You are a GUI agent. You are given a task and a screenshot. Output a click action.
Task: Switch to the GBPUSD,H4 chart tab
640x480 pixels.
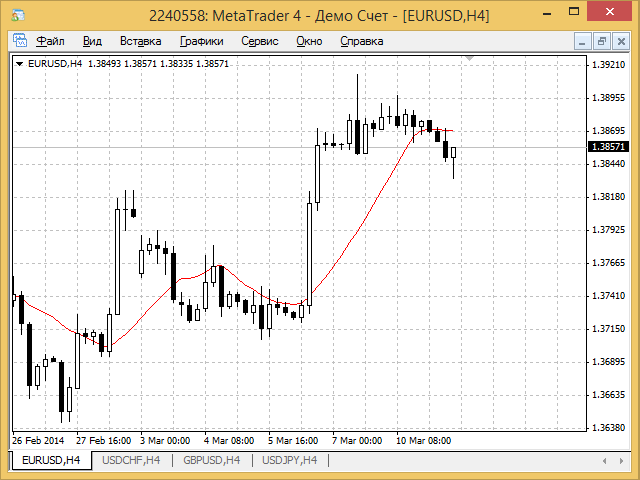(211, 460)
